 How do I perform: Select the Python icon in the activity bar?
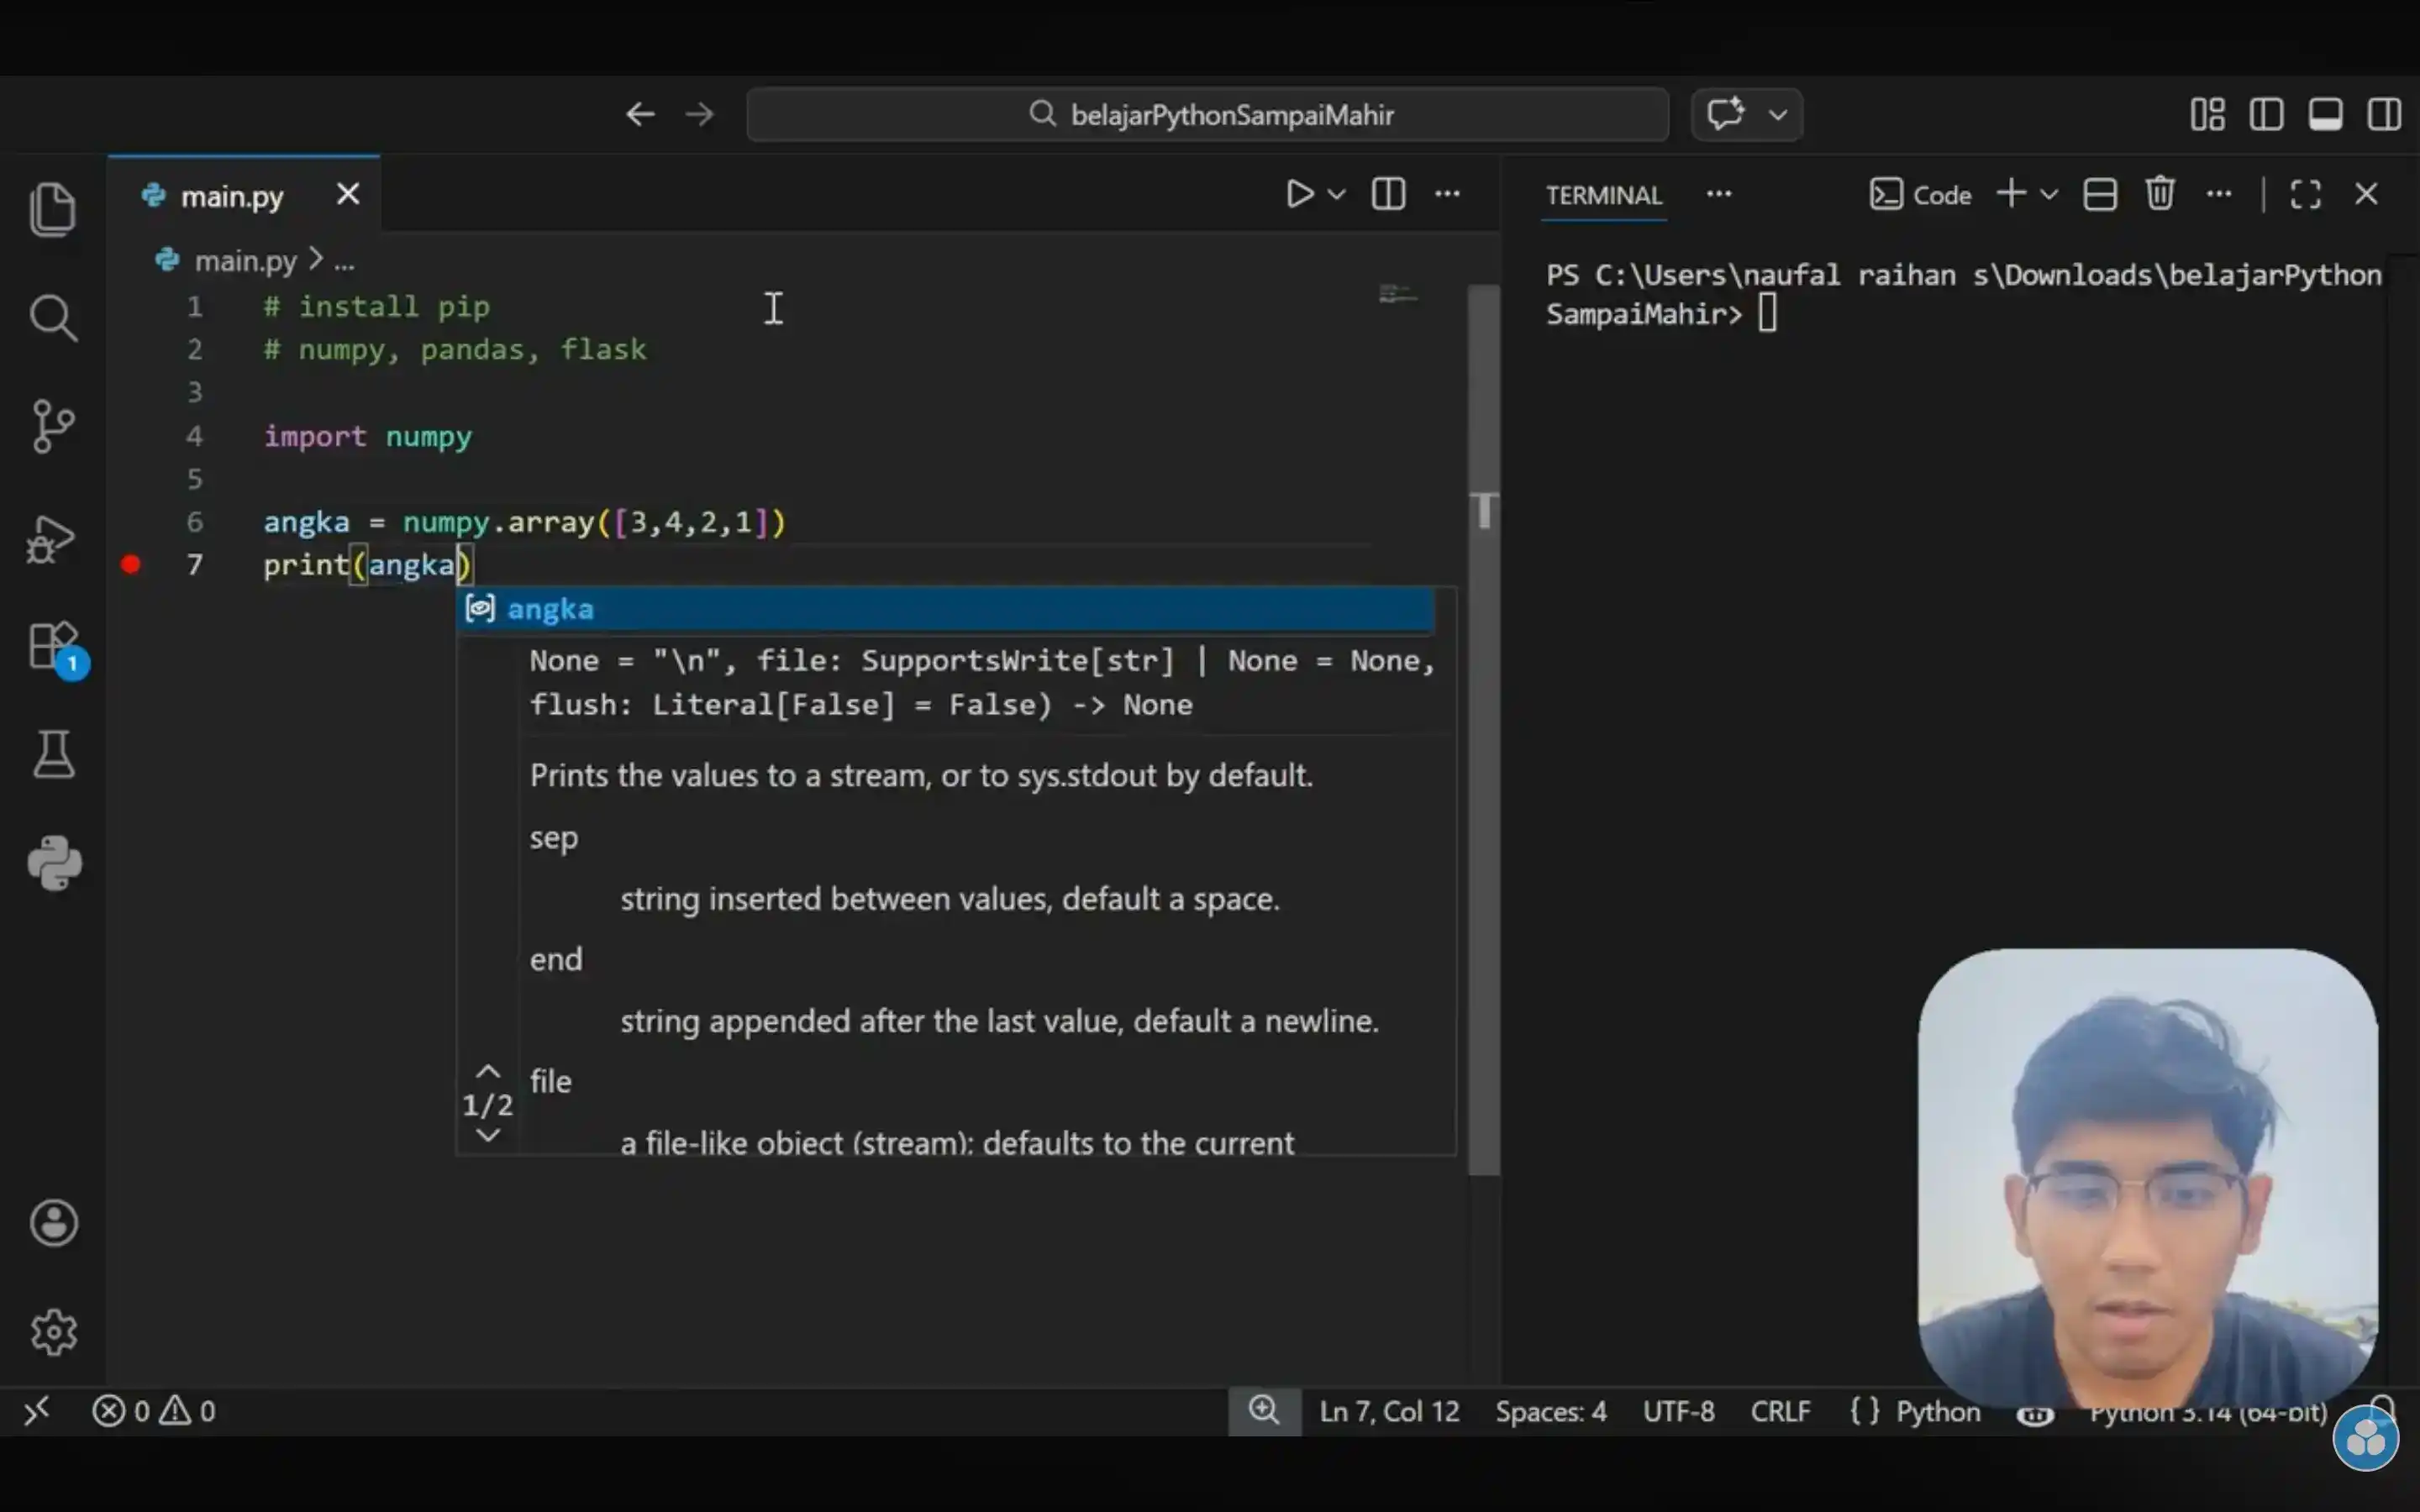[x=54, y=863]
